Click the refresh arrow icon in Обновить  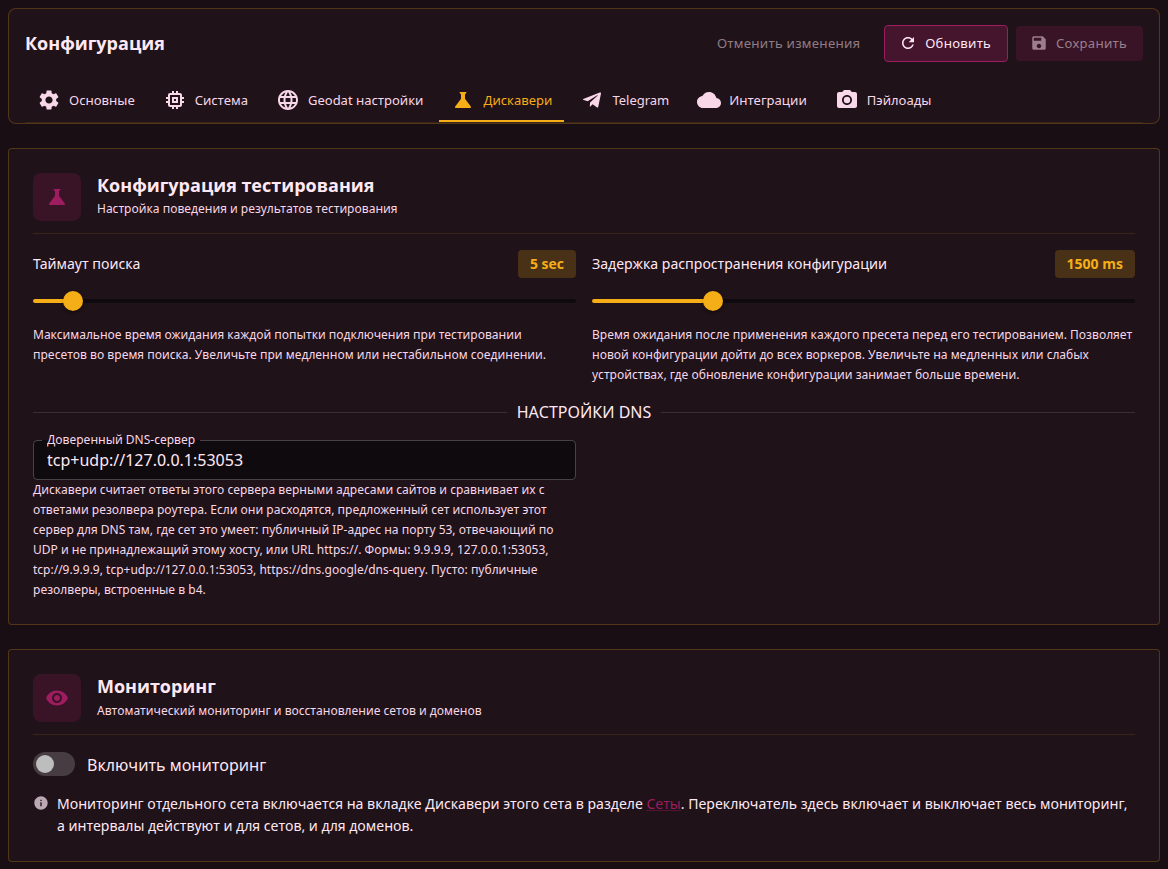[x=907, y=43]
